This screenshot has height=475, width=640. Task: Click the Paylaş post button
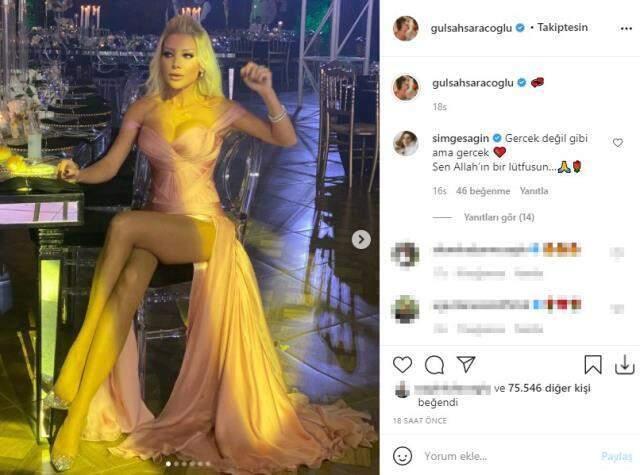tap(616, 456)
